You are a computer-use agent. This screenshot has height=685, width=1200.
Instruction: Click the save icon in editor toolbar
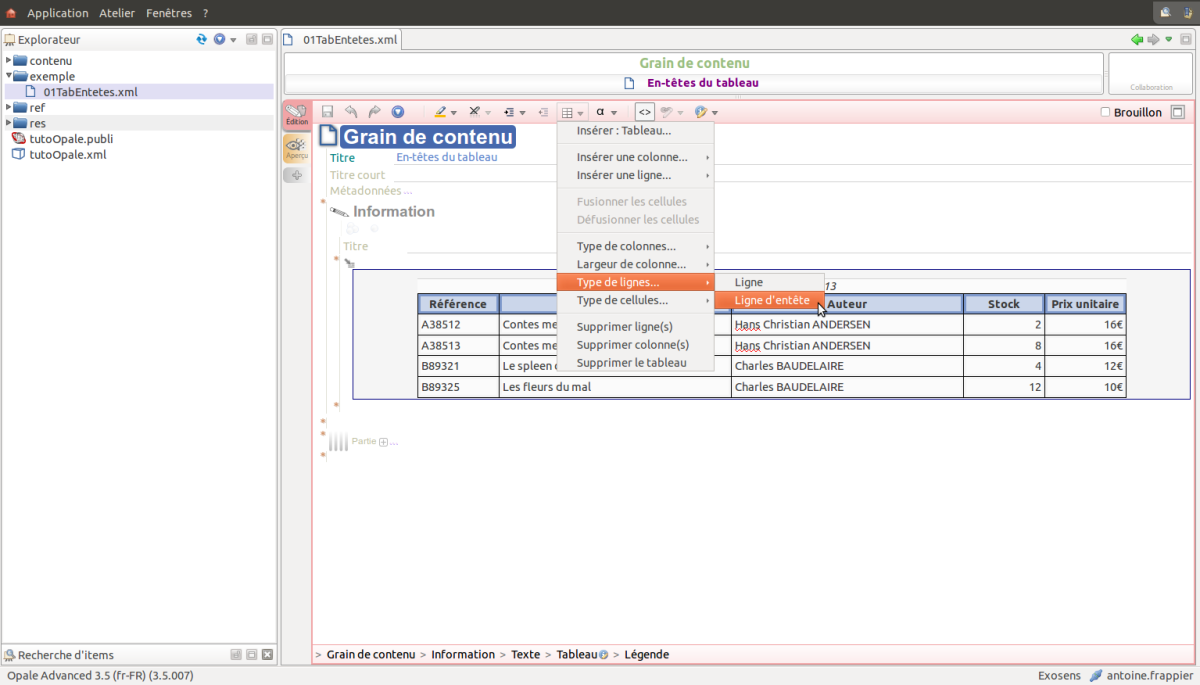(x=327, y=113)
